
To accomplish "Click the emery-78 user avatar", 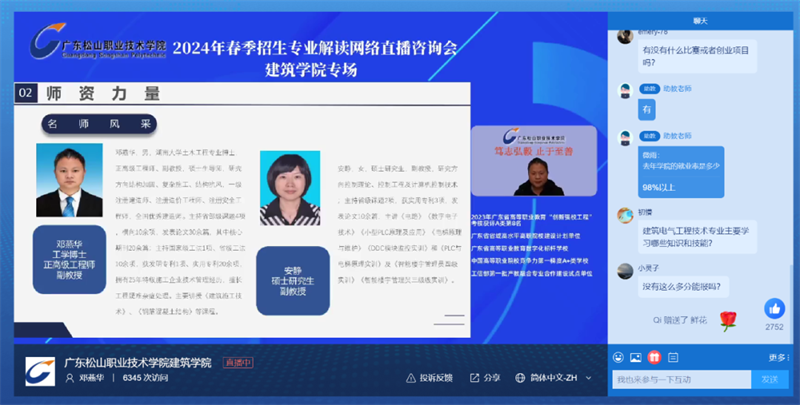I will [625, 37].
